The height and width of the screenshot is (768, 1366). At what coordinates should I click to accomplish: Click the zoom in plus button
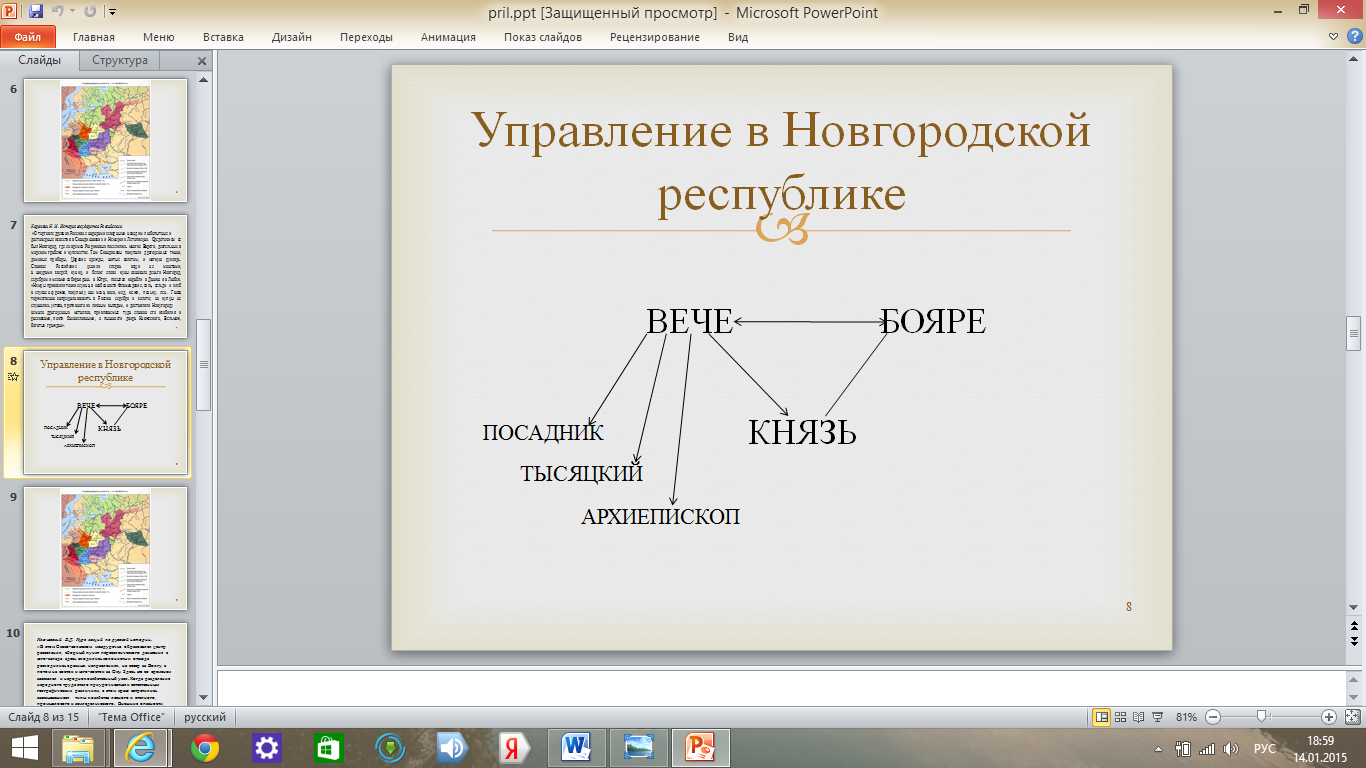(1329, 717)
